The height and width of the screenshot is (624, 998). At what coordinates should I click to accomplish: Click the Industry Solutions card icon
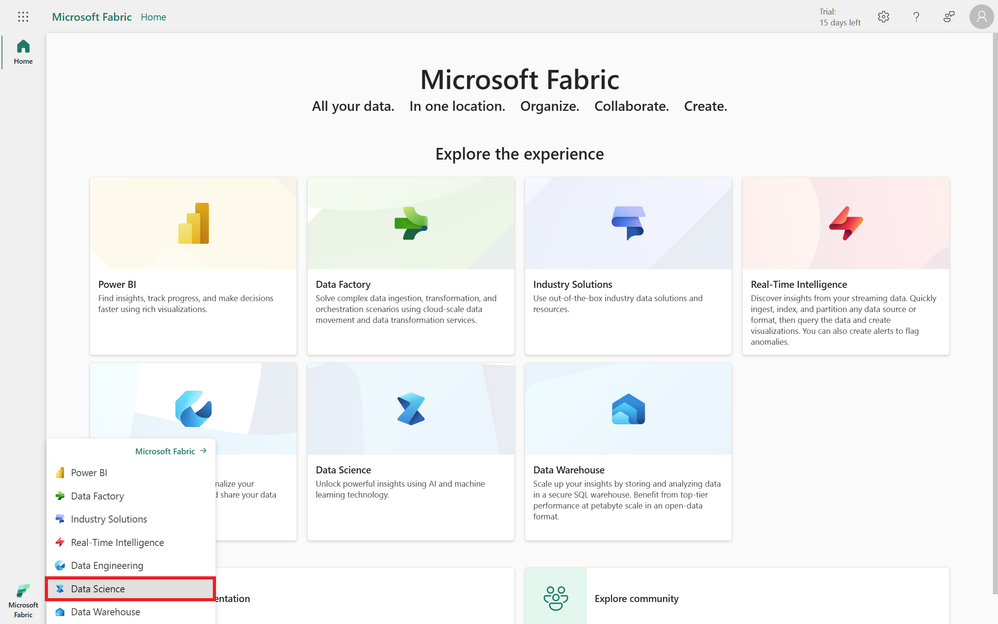tap(628, 223)
